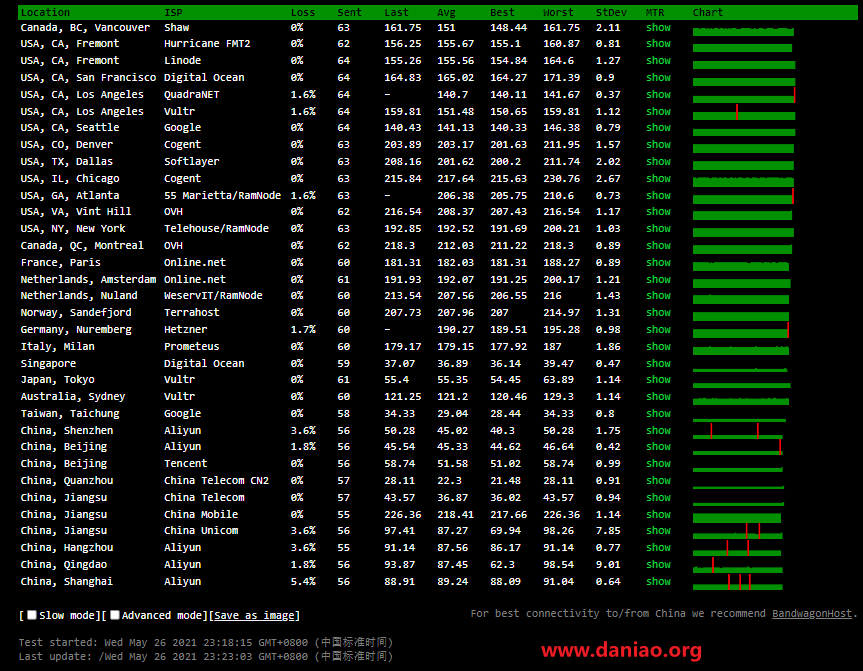Show MTR for Sandefjord Terrahost row
The height and width of the screenshot is (671, 863).
[x=658, y=313]
